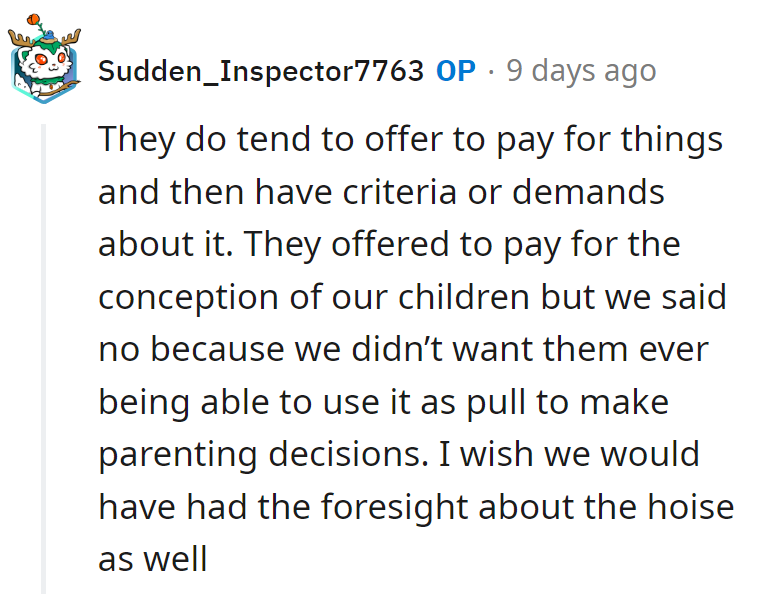Open the "9 days ago" timestamp permalink

click(x=581, y=71)
